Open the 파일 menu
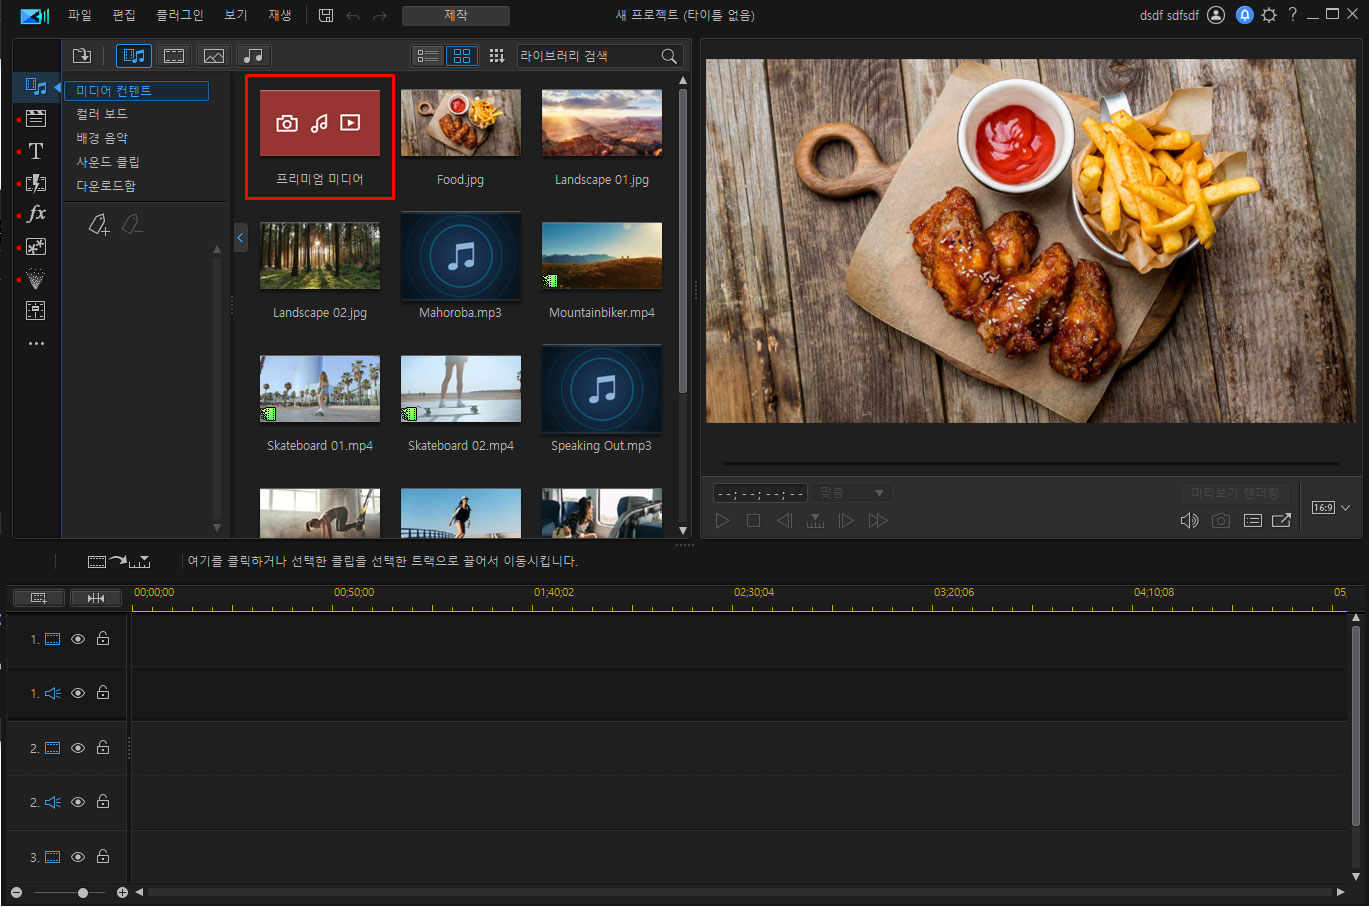 (x=79, y=15)
